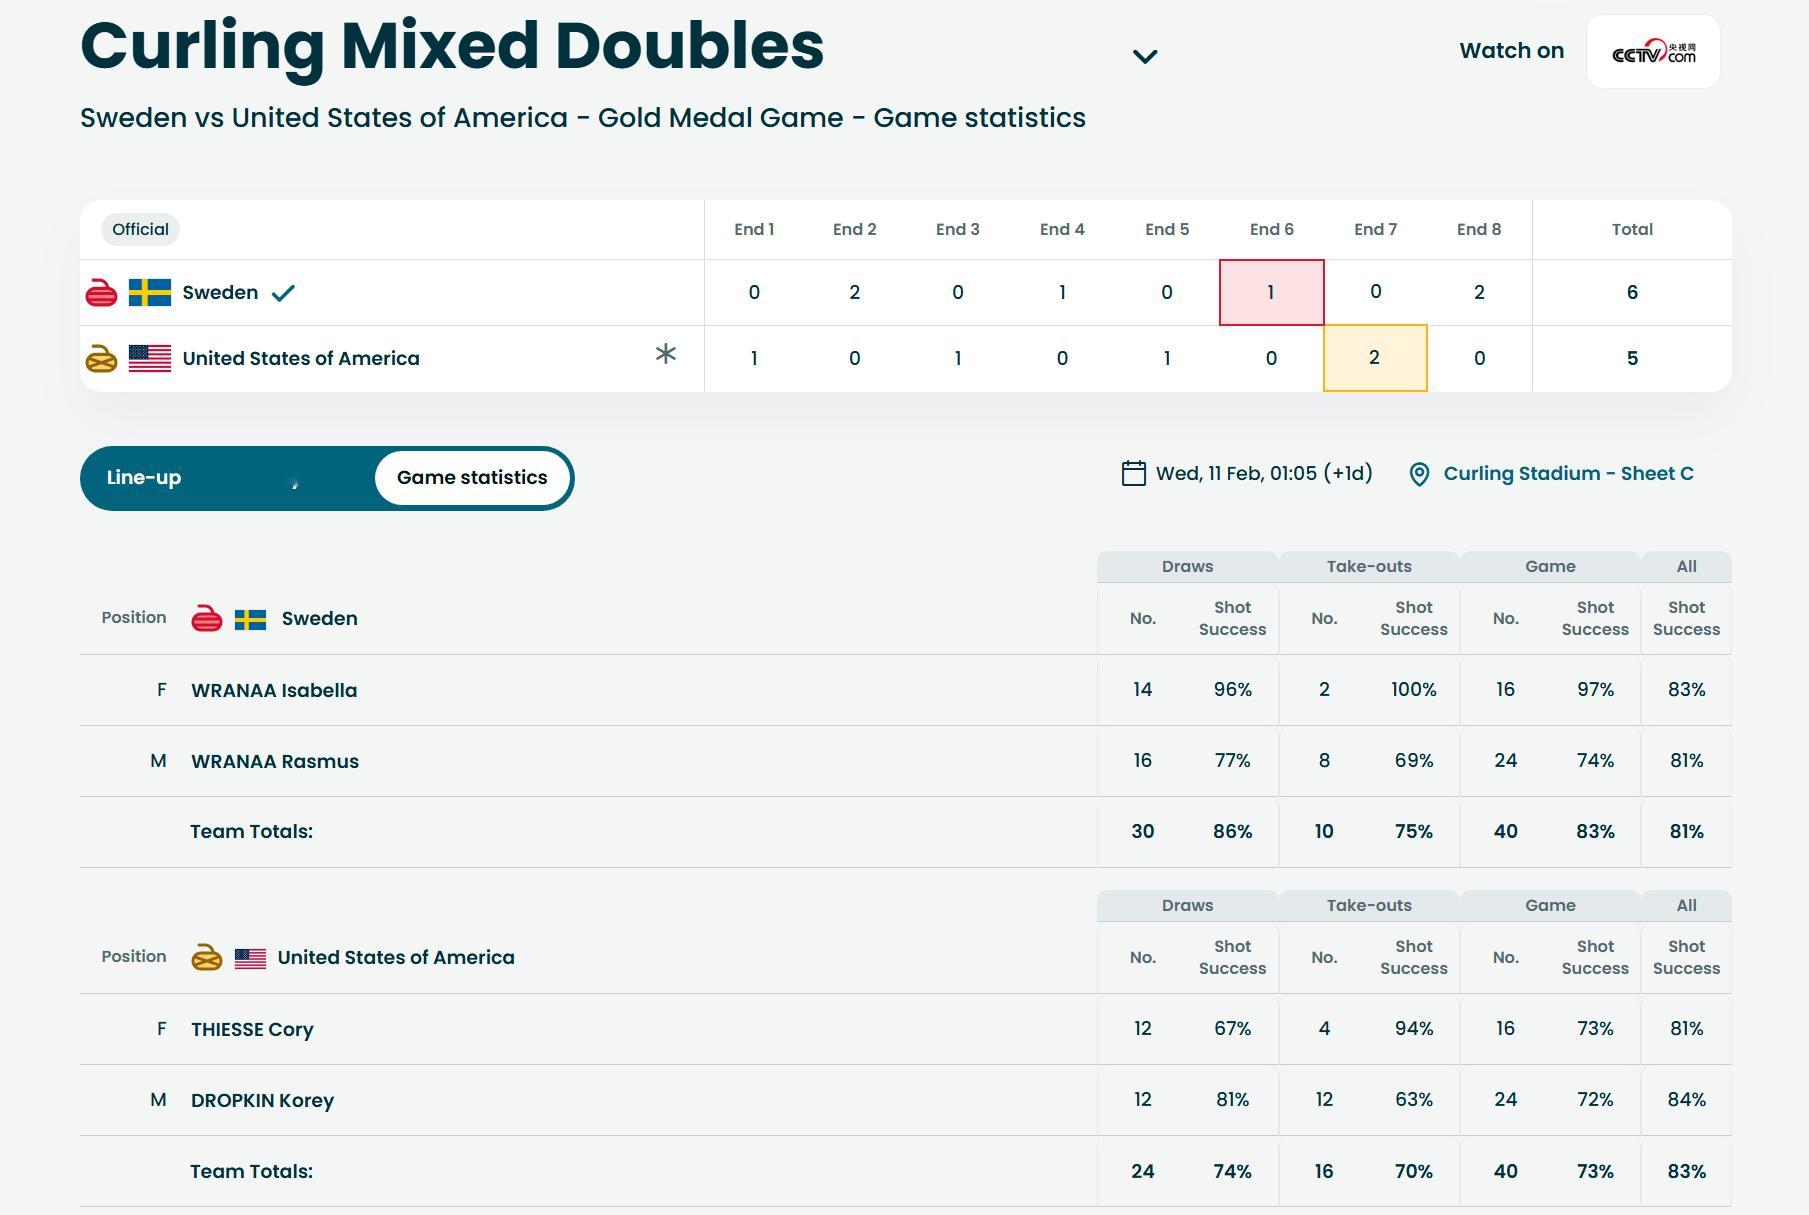
Task: Click the red stone icon in Sweden stats header
Action: [x=206, y=619]
